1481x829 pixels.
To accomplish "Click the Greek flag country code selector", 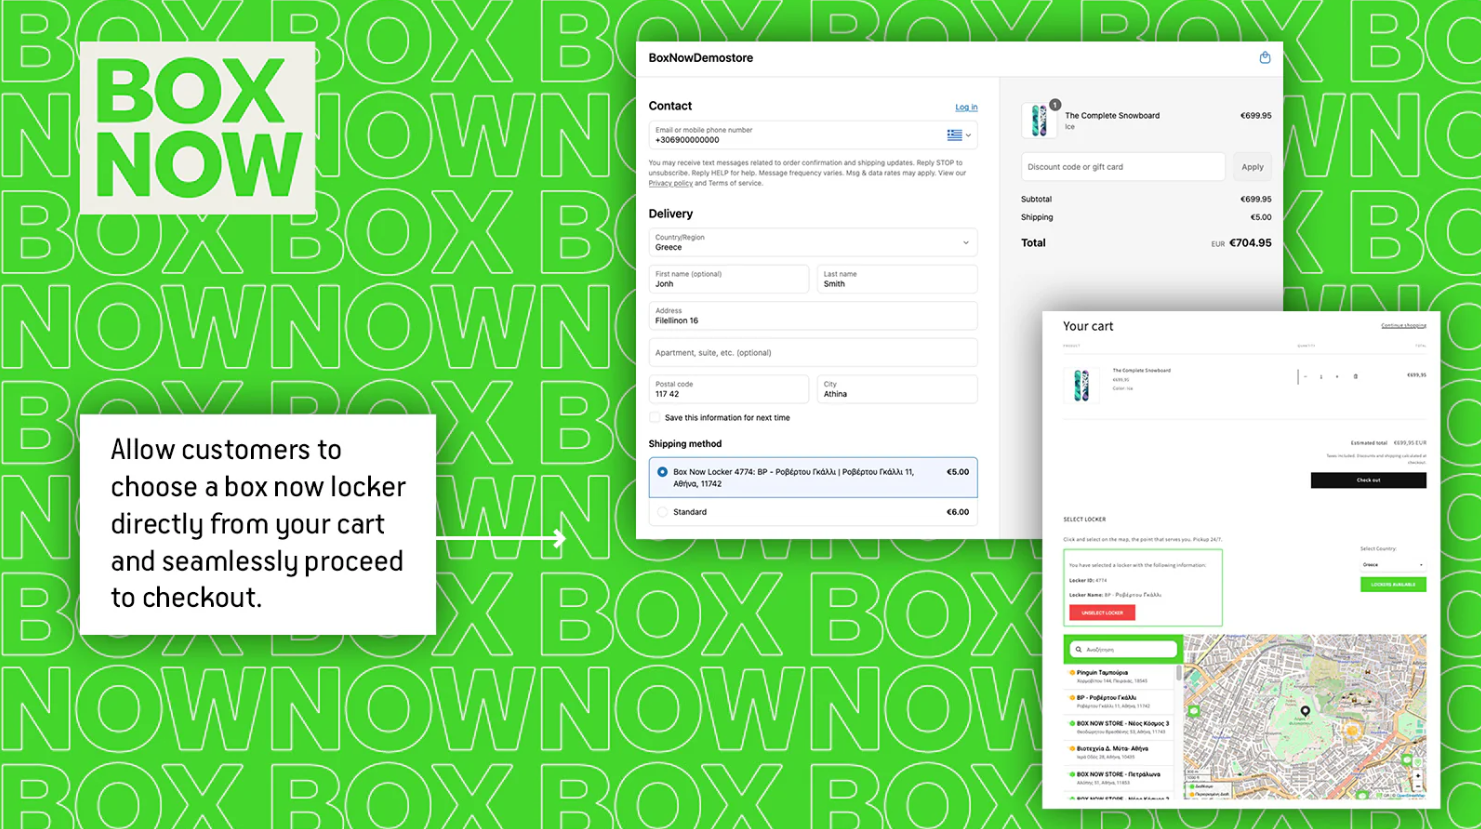I will pyautogui.click(x=959, y=135).
